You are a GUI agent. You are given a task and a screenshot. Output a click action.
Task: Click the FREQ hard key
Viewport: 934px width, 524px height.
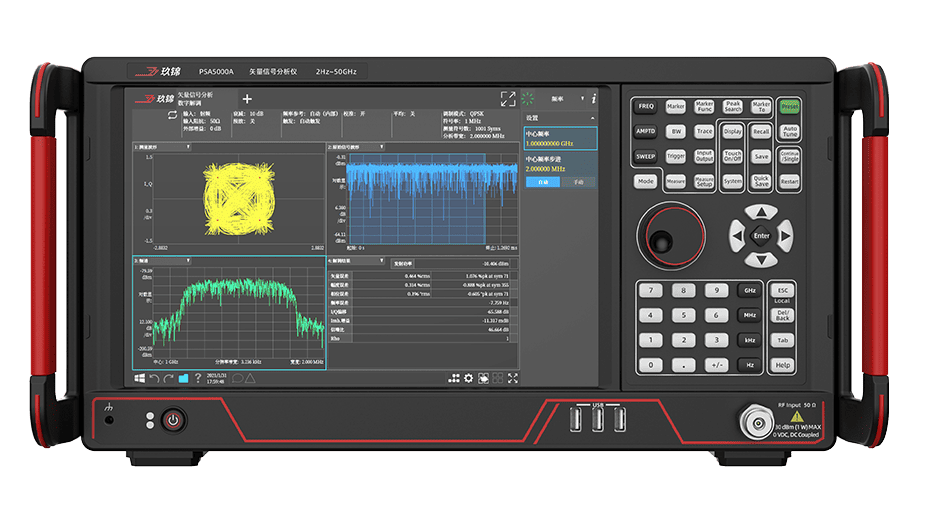tap(646, 106)
